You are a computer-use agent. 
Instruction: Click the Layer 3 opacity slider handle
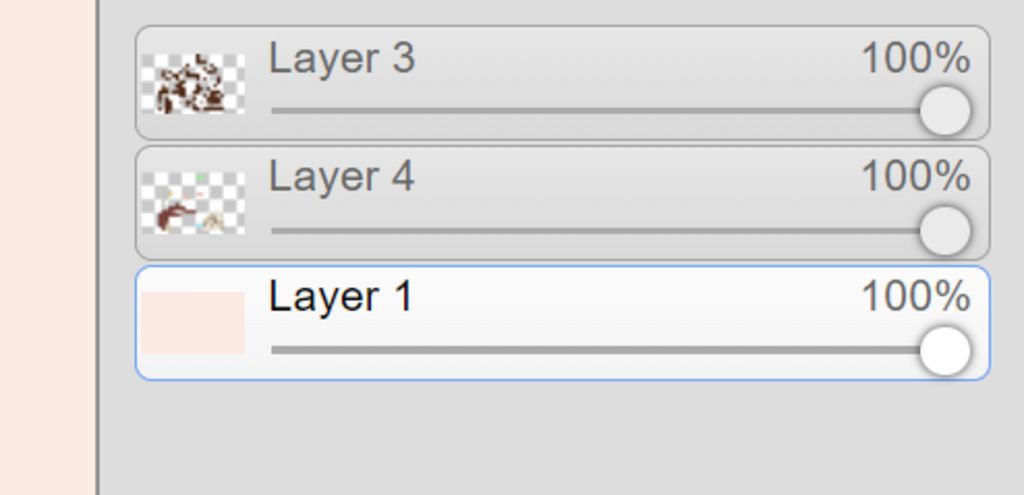[x=945, y=110]
